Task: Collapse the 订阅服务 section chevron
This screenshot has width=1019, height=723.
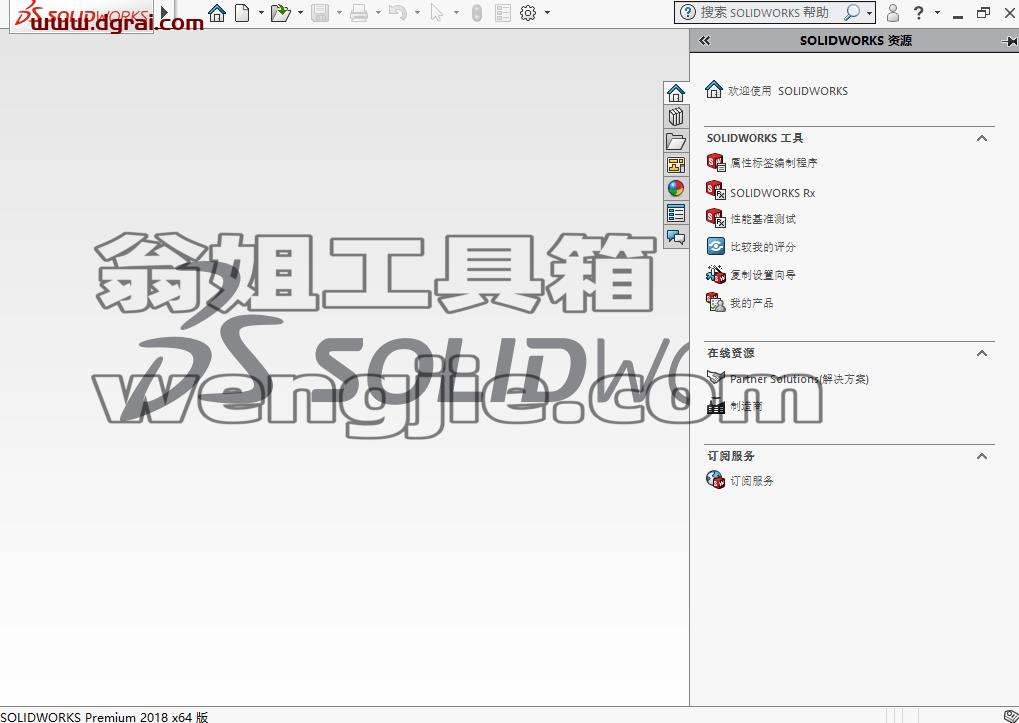Action: coord(982,455)
